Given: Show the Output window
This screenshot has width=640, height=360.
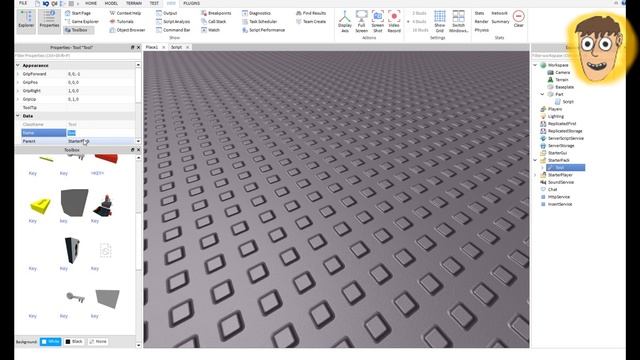Looking at the screenshot, I should coord(167,13).
